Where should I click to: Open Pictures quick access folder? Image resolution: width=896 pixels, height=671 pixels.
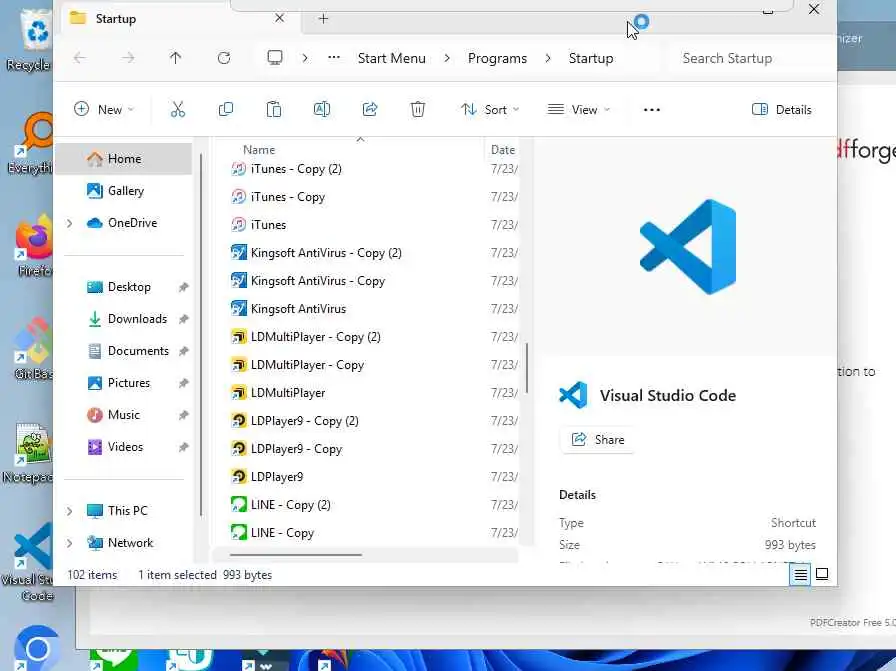point(129,383)
